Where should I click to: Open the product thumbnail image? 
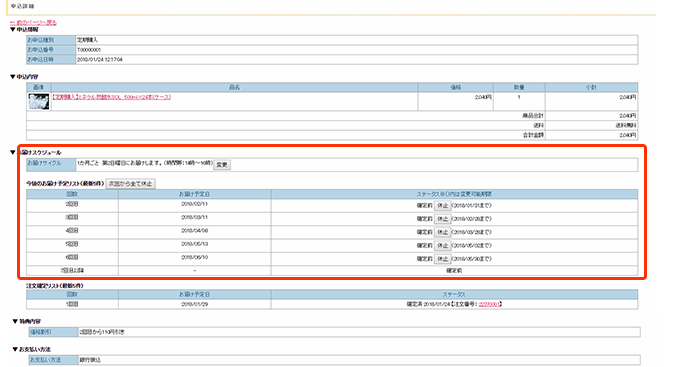(39, 101)
